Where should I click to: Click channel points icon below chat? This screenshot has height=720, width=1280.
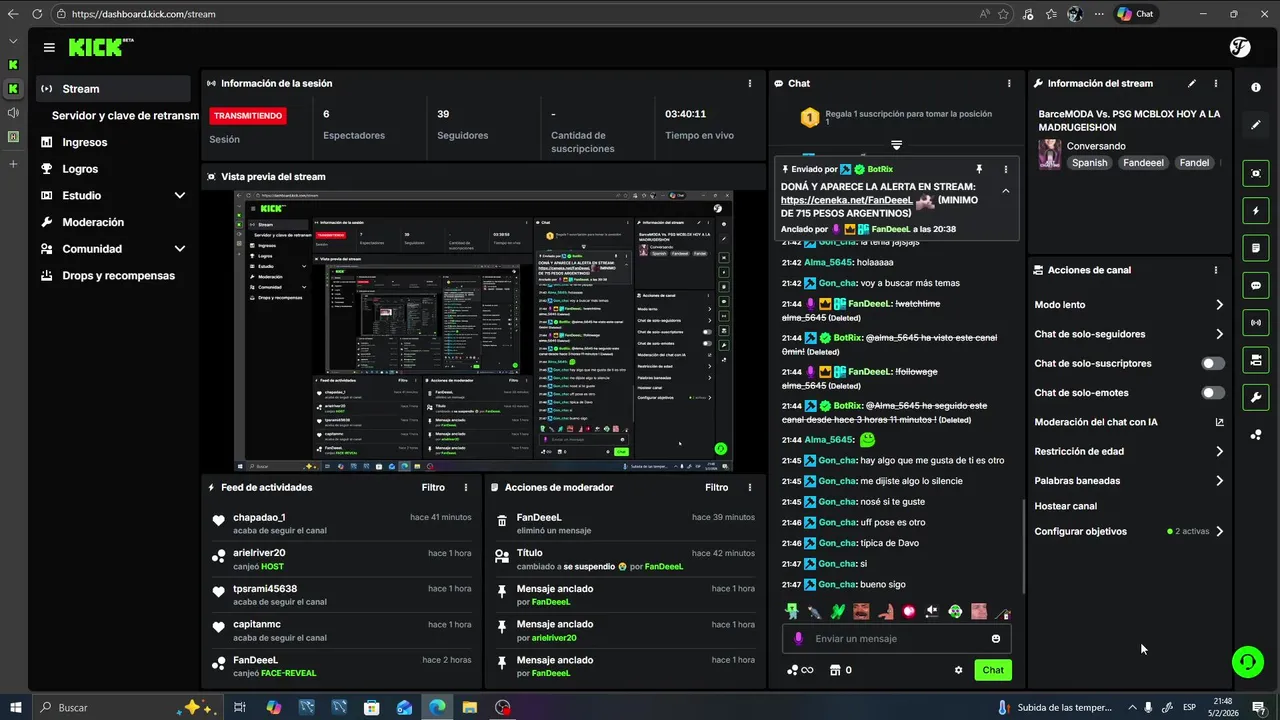click(x=793, y=670)
